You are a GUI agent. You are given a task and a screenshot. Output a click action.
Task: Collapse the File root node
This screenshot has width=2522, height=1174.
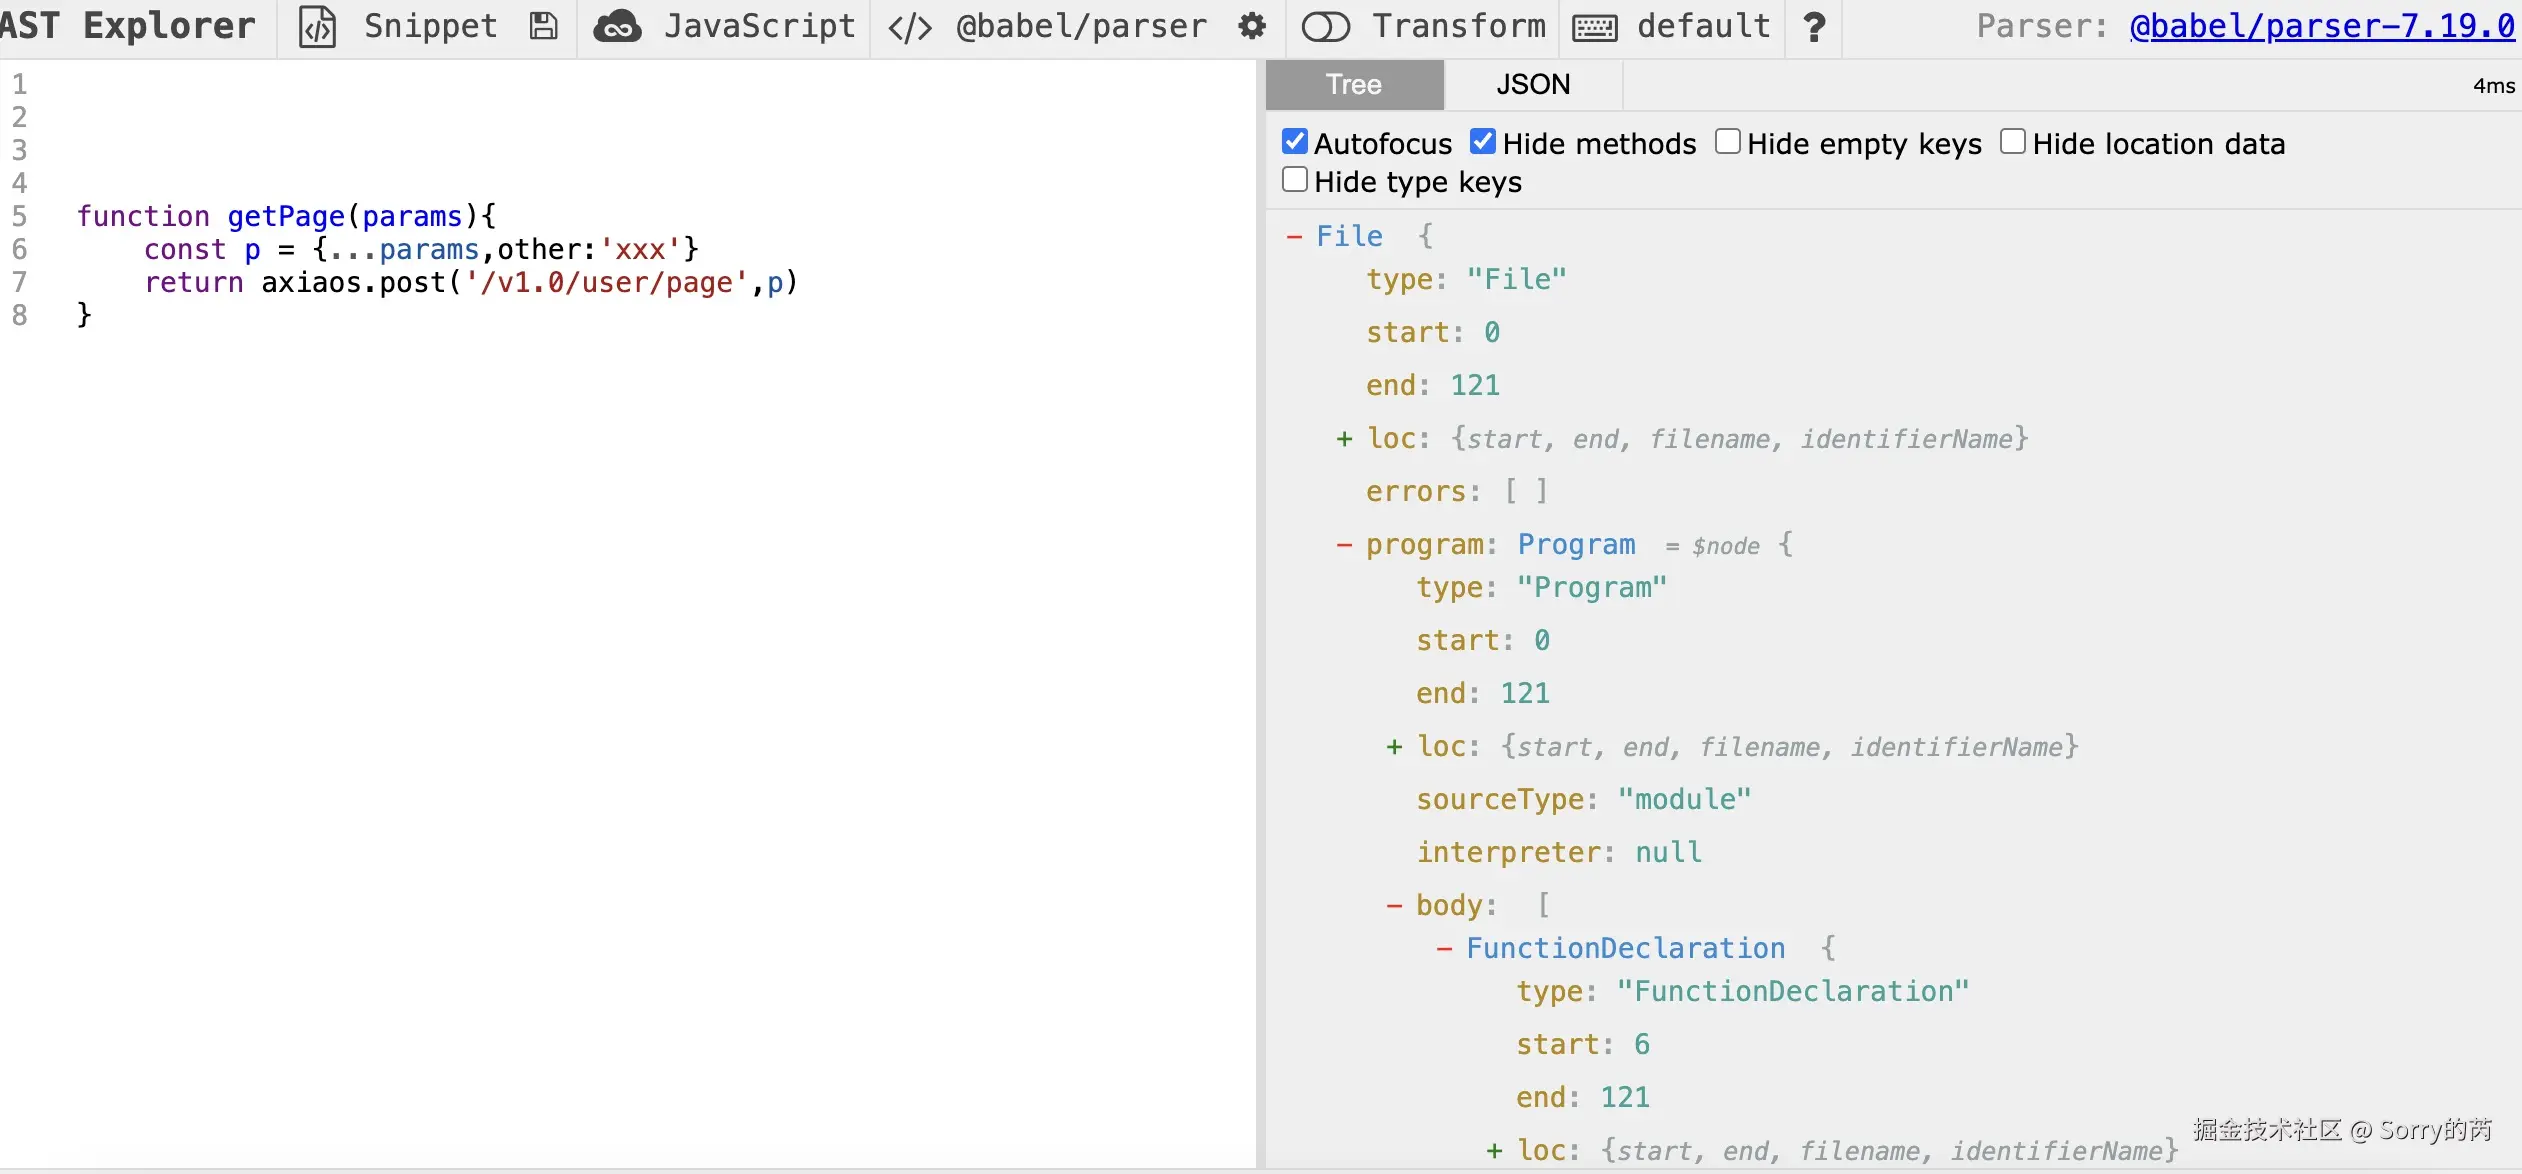coord(1294,237)
